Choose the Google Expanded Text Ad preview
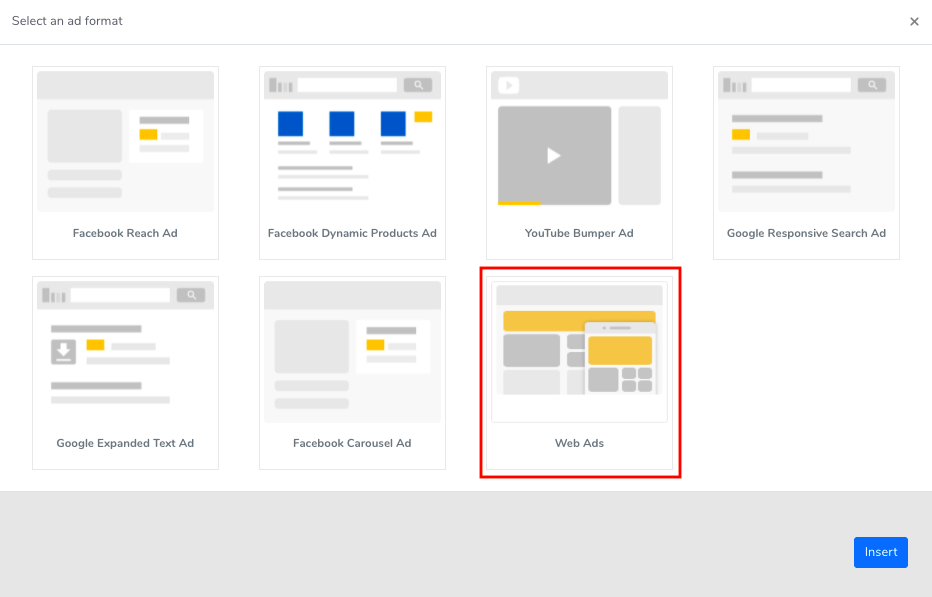This screenshot has height=597, width=932. coord(125,351)
